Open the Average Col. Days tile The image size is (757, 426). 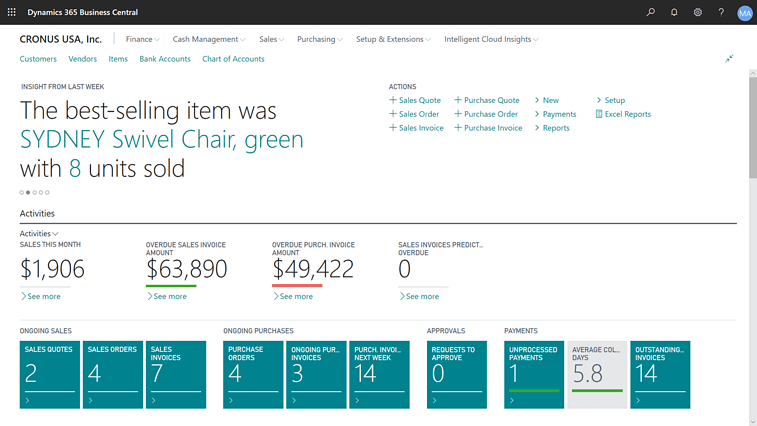597,375
